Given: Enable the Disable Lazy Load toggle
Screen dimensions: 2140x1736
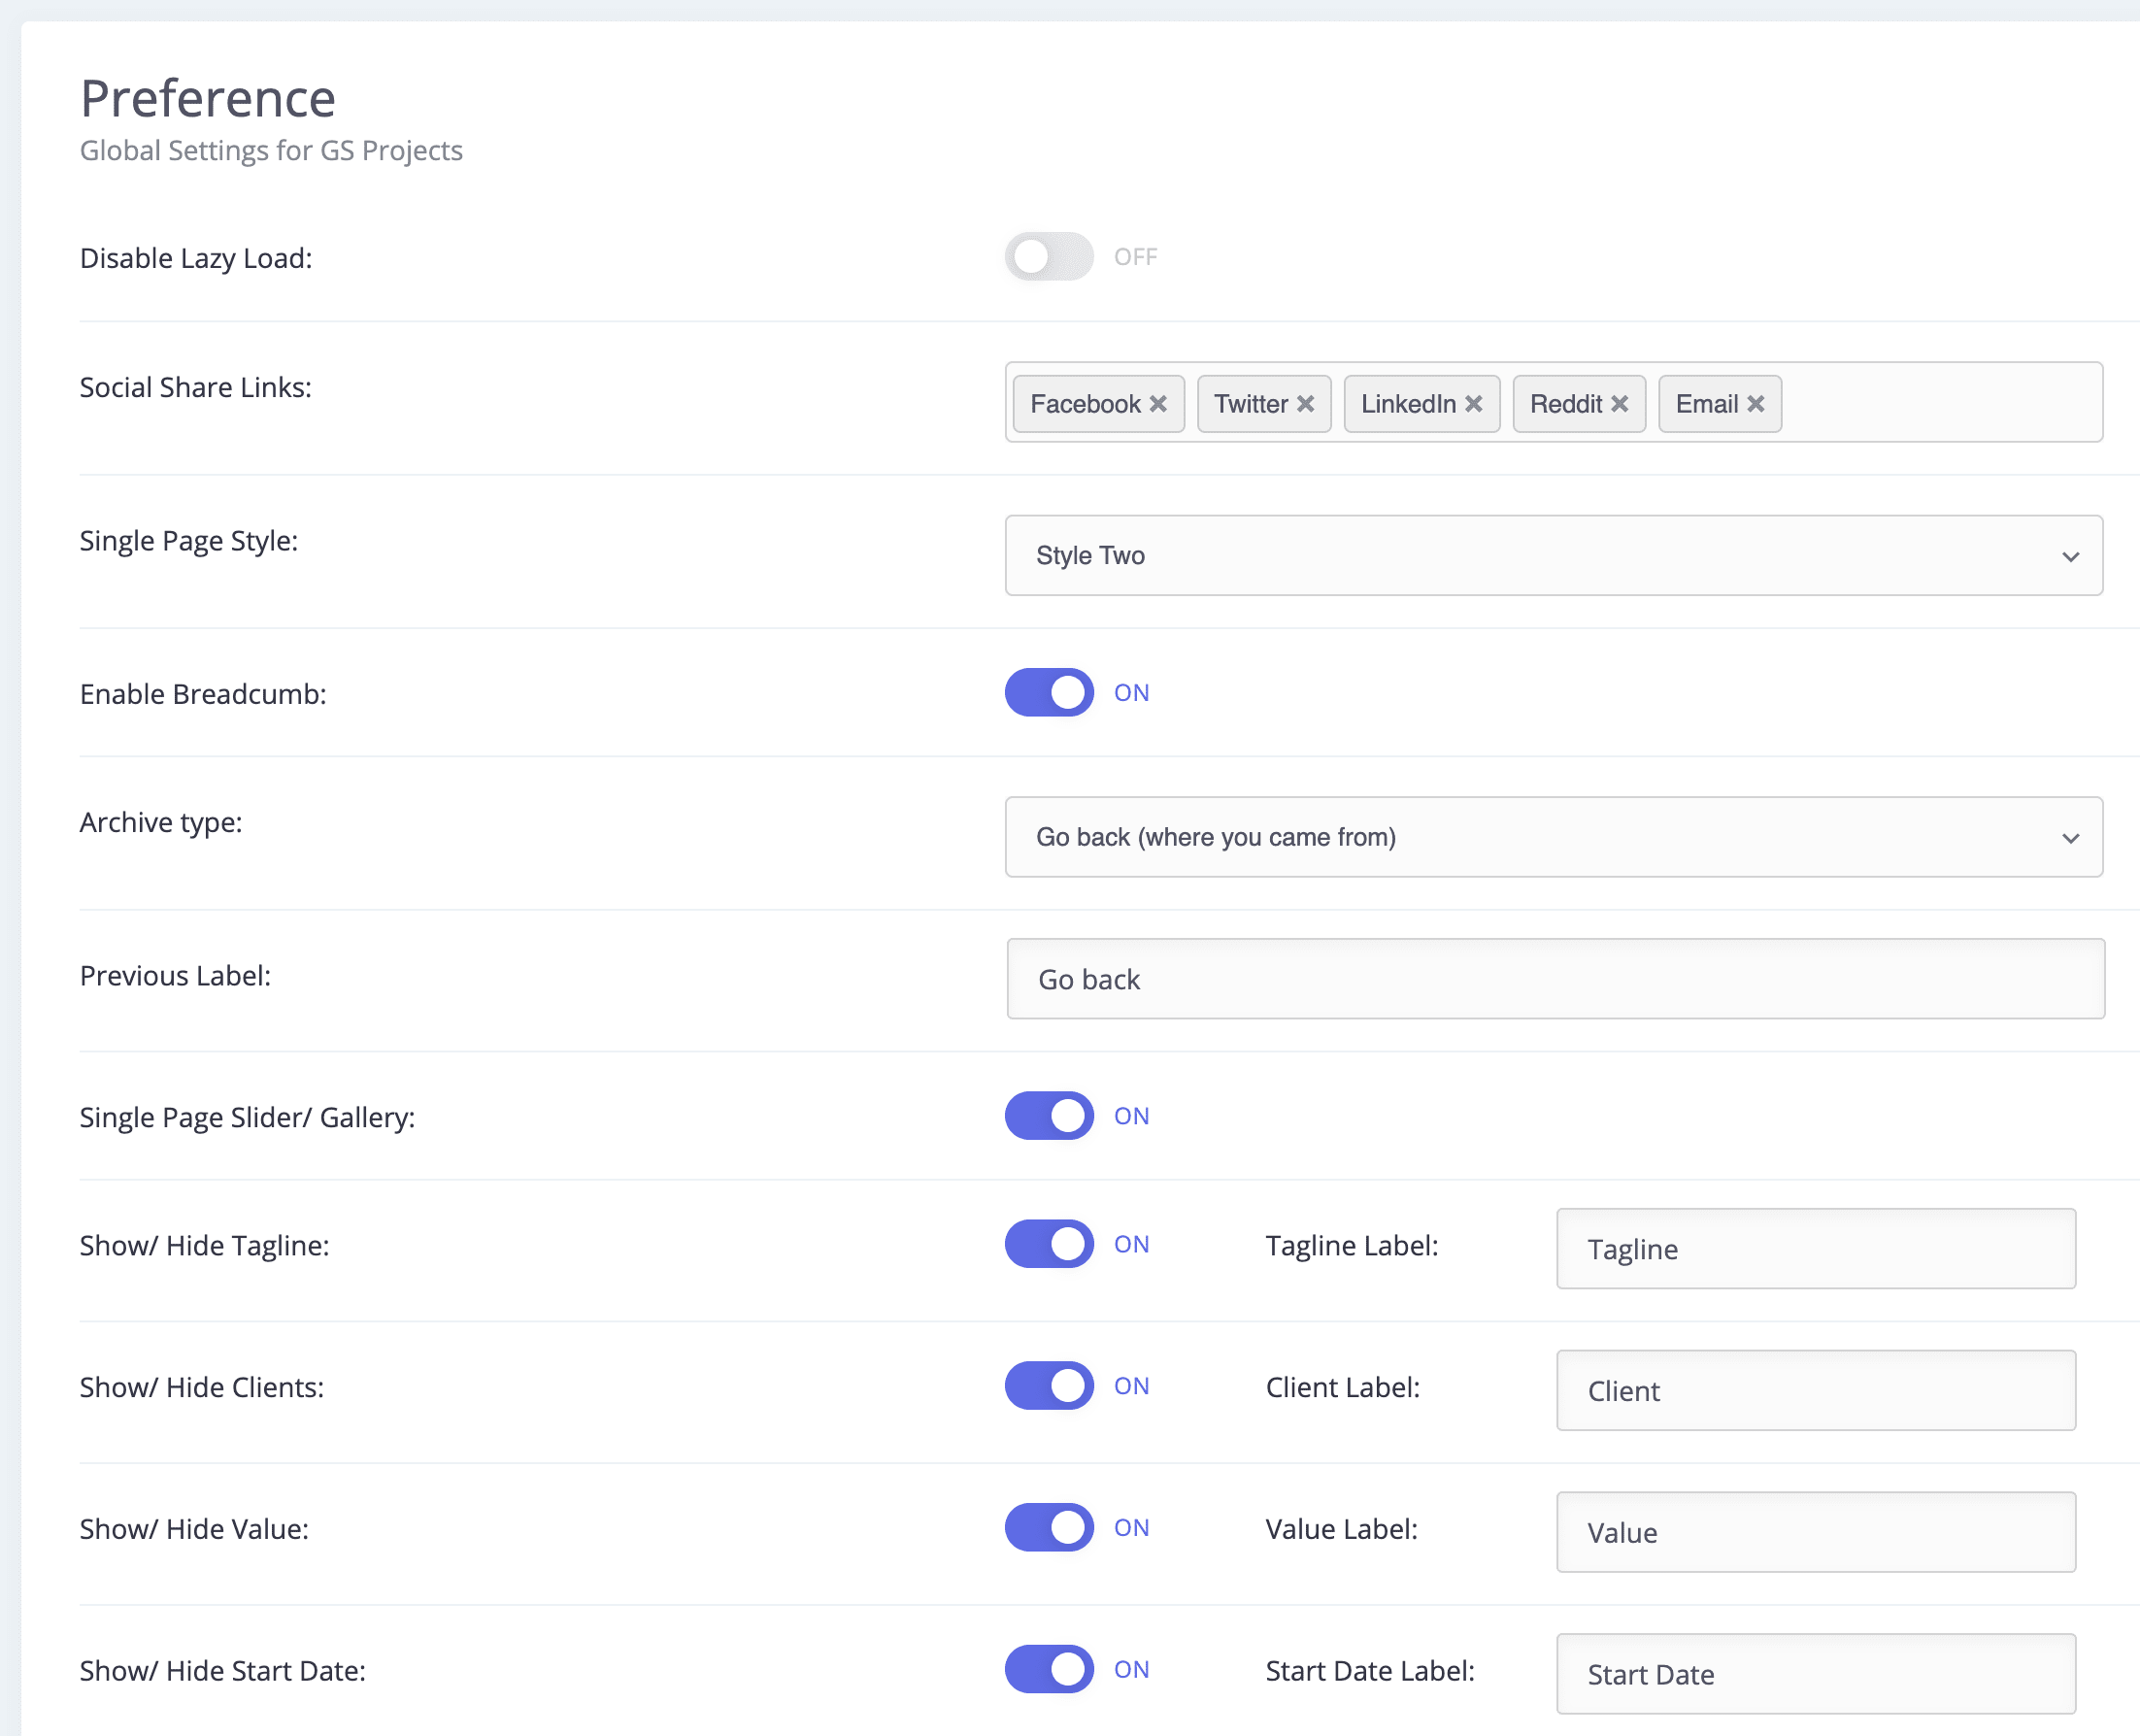Looking at the screenshot, I should click(x=1048, y=257).
